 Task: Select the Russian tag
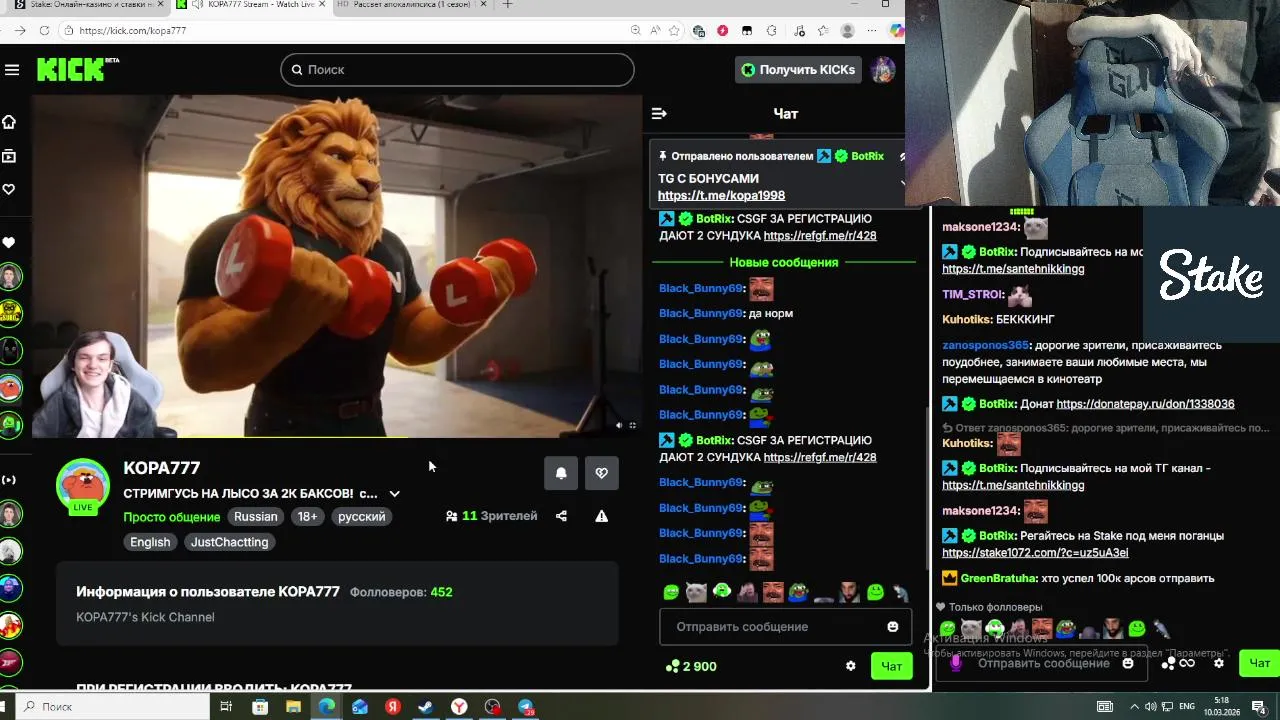click(x=256, y=517)
